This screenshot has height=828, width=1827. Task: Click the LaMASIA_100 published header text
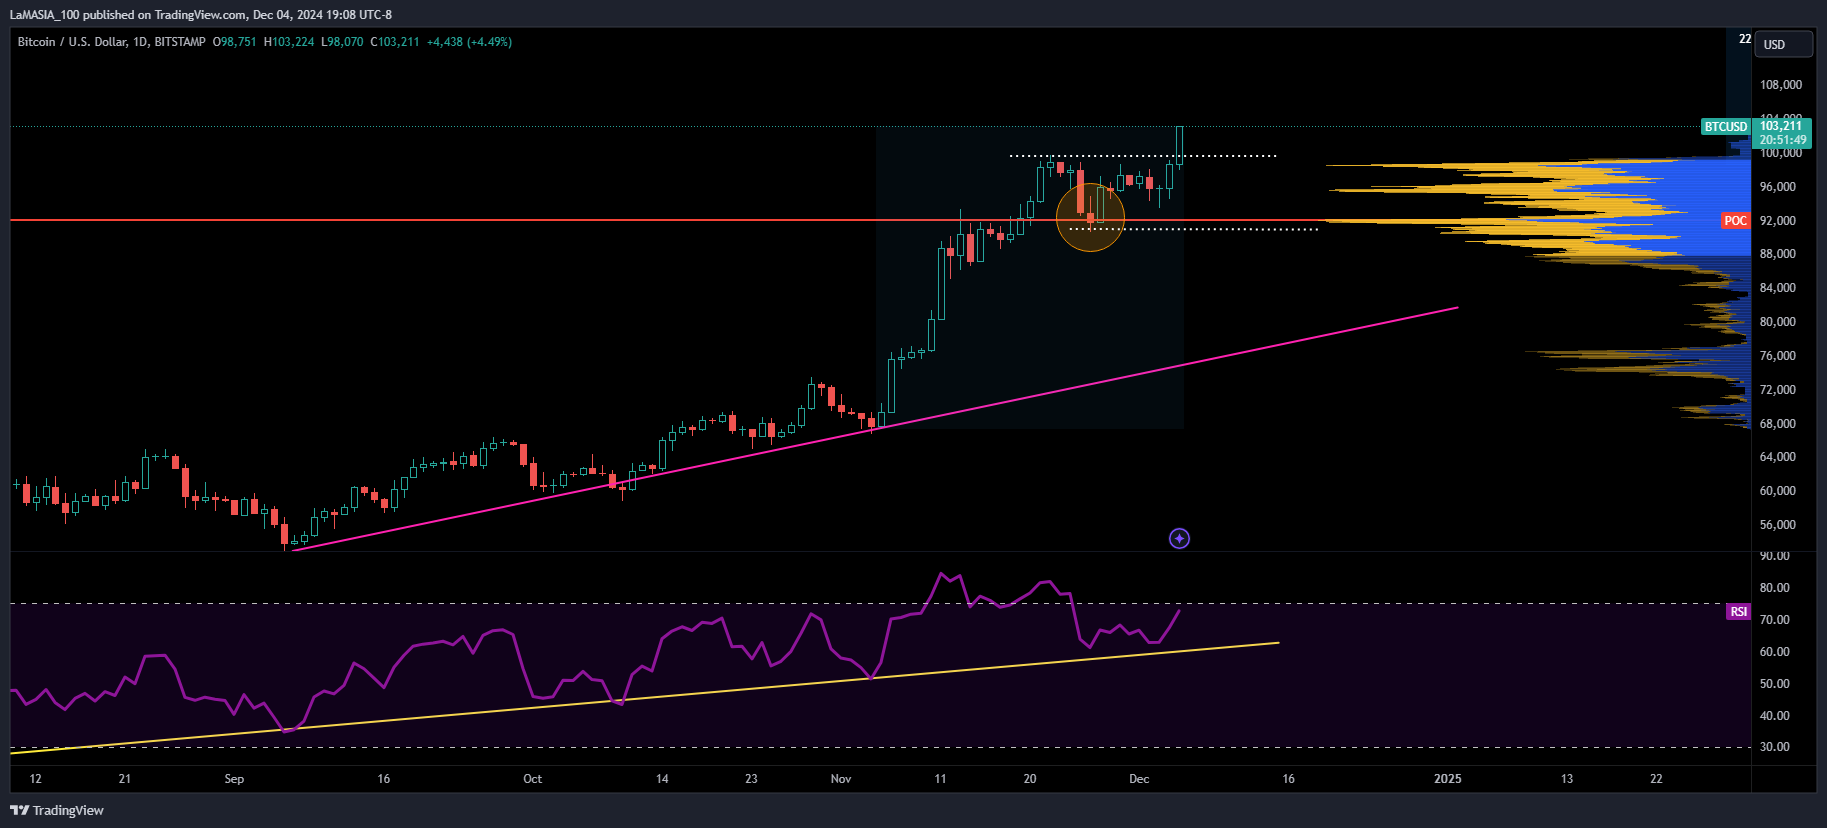click(200, 15)
